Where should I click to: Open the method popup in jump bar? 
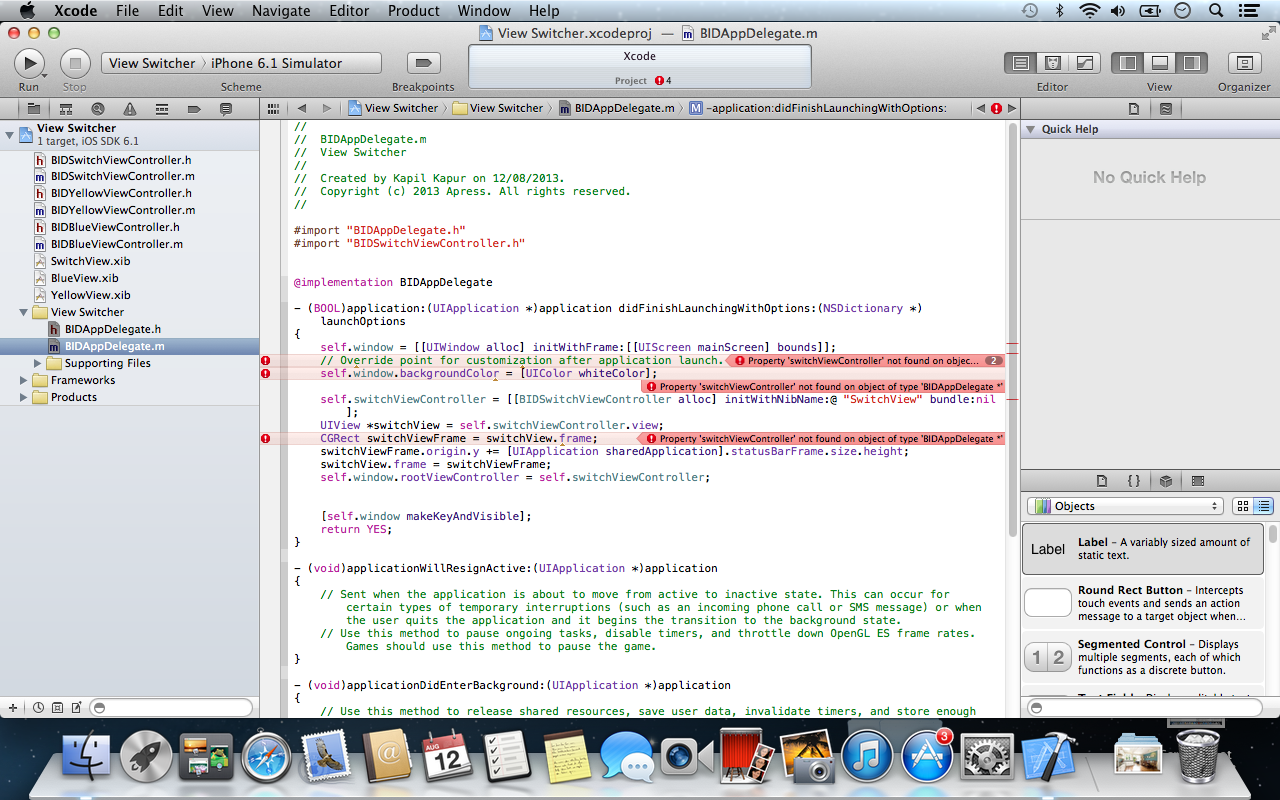click(x=817, y=108)
